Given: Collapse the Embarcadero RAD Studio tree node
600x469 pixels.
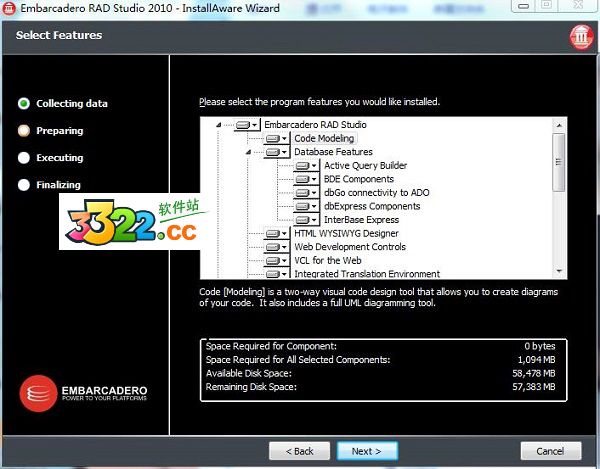Looking at the screenshot, I should coord(218,125).
